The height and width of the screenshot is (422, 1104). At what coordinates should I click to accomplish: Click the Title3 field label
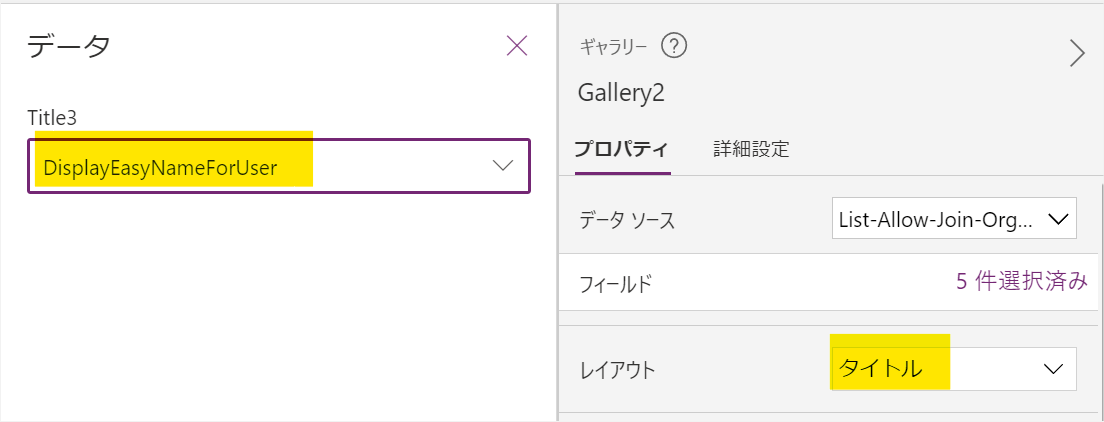click(x=51, y=118)
